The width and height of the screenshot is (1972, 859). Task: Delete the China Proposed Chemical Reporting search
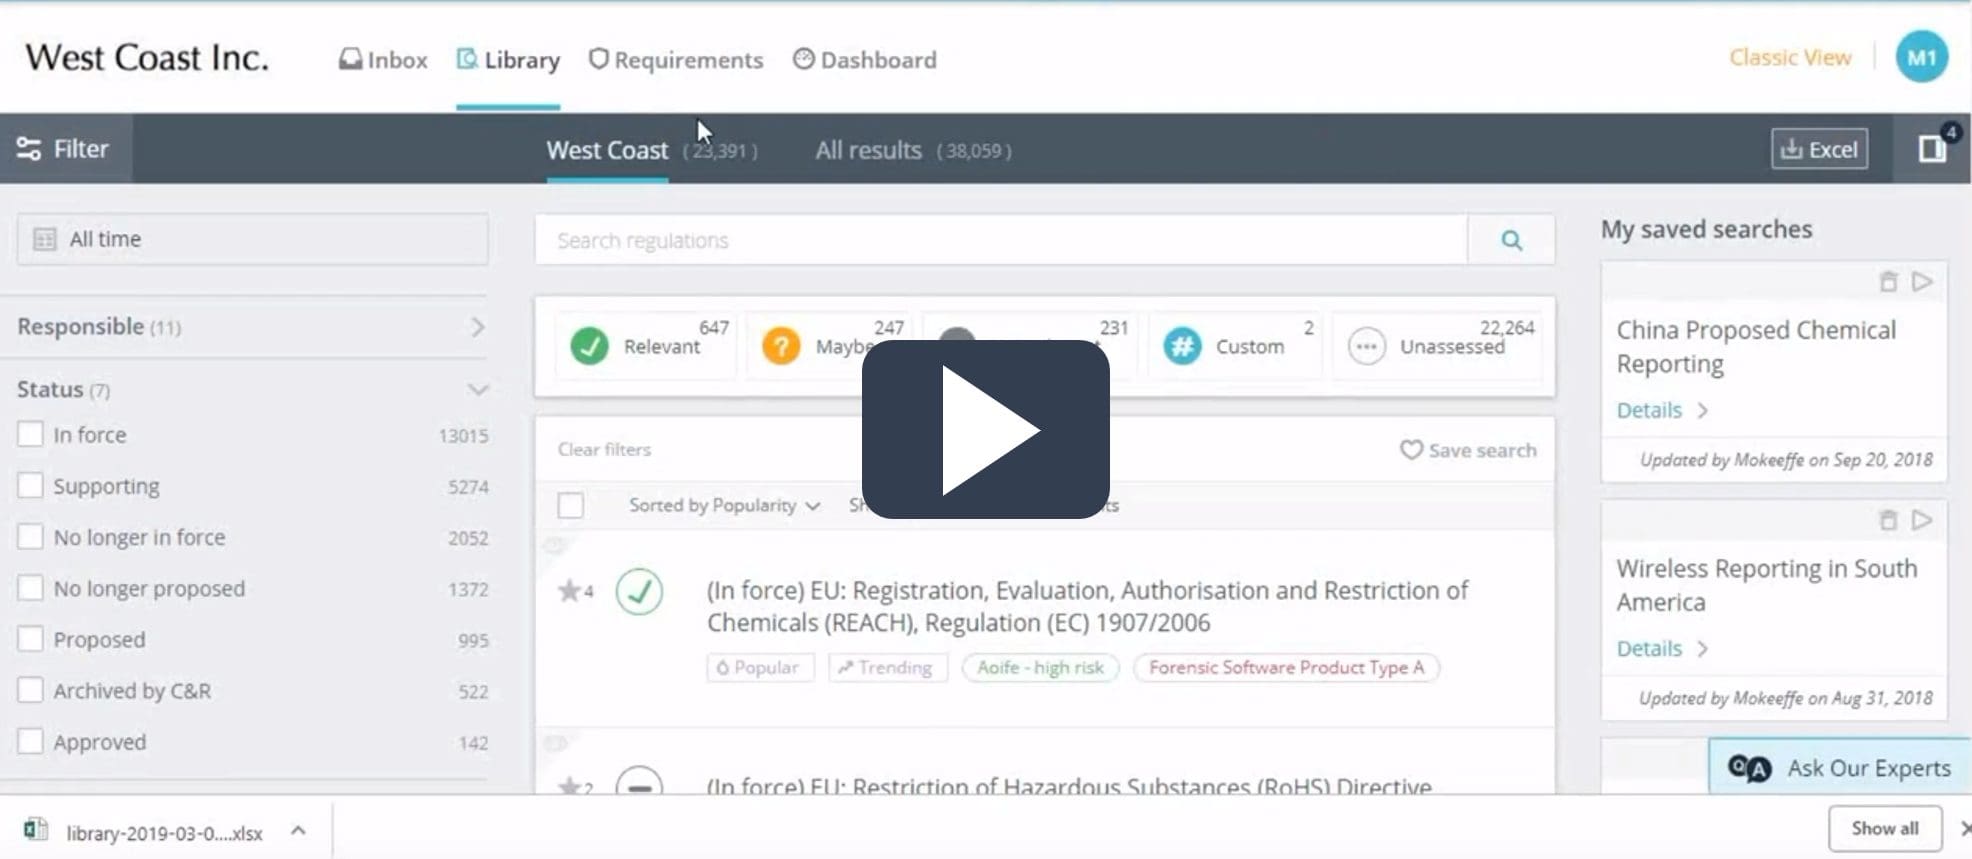click(1887, 282)
